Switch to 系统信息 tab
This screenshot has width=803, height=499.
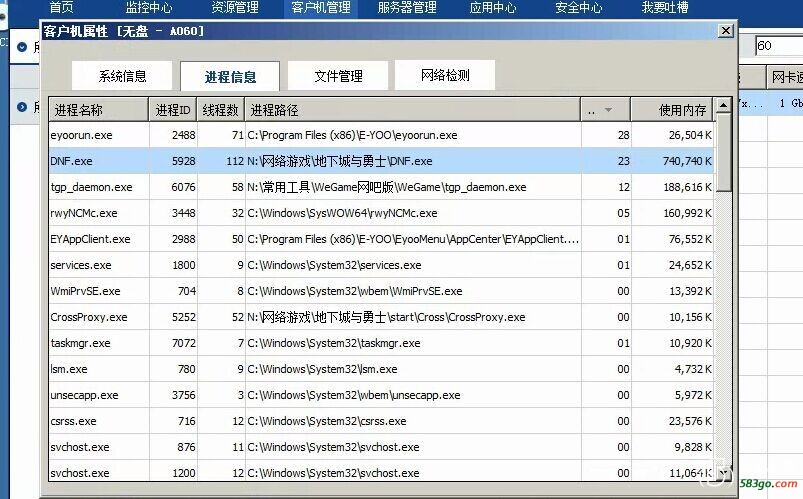122,76
